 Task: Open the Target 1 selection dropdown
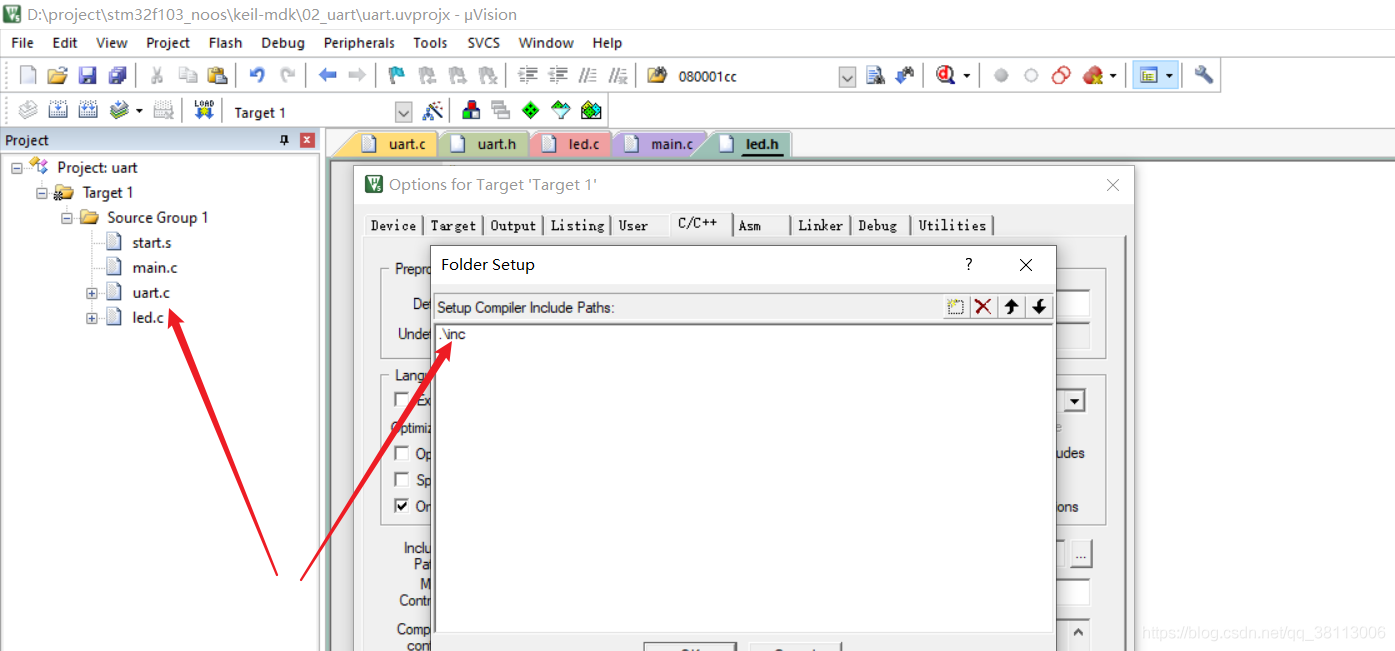404,112
